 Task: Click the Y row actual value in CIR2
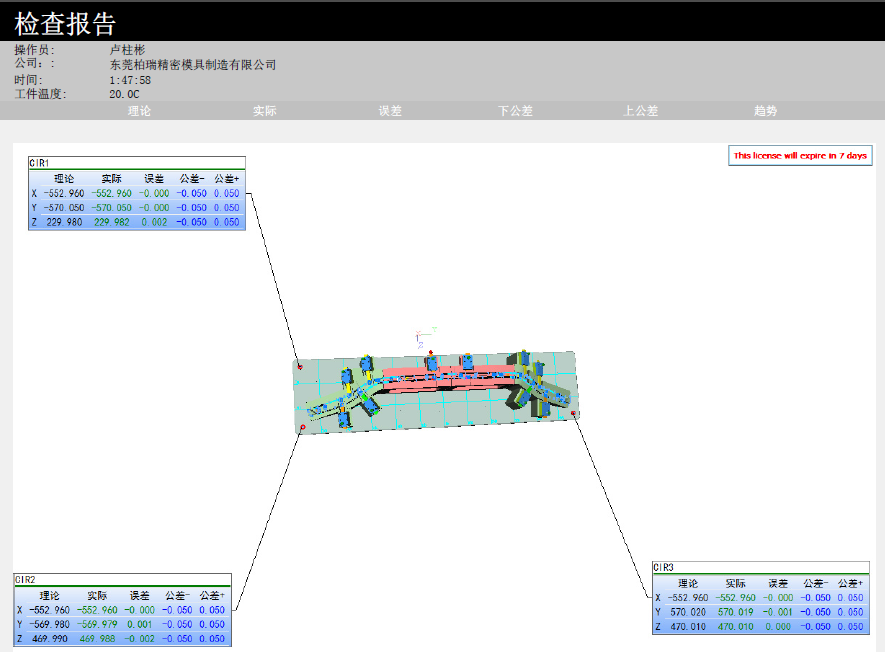[x=97, y=624]
